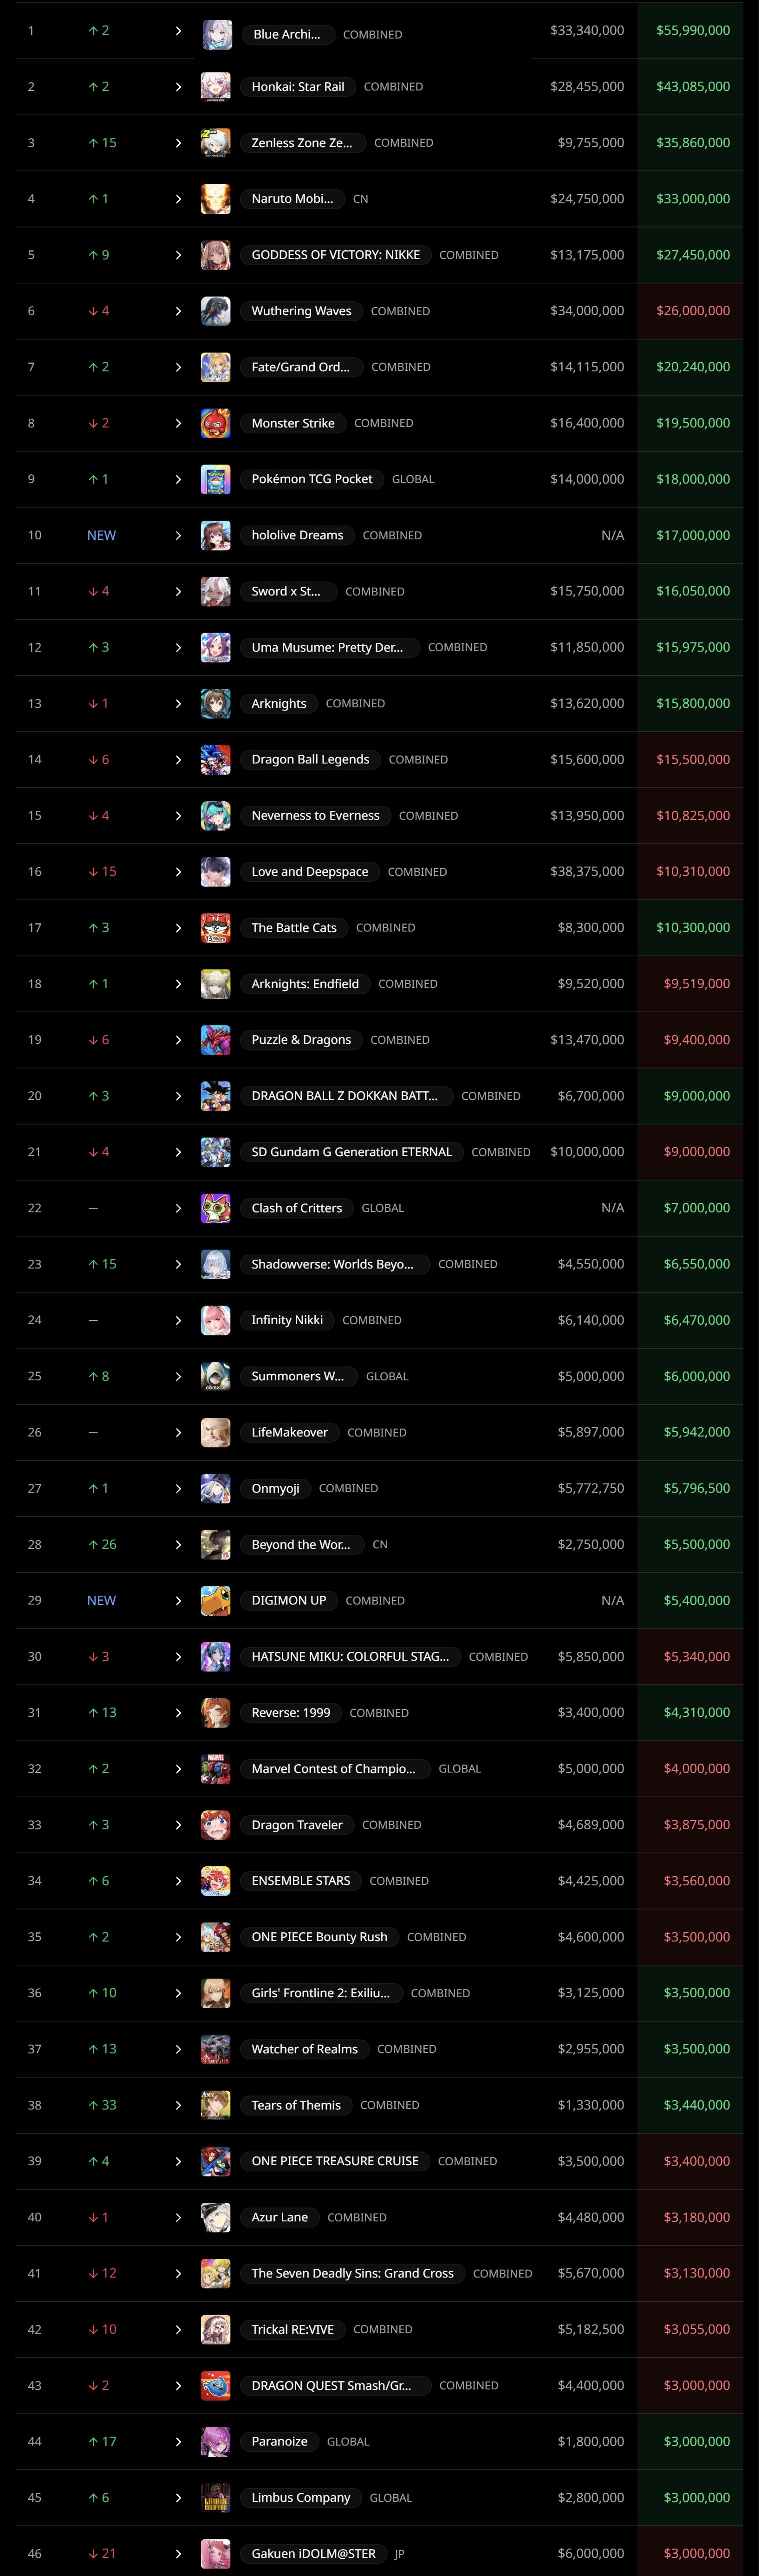This screenshot has height=2576, width=761.
Task: Click the Limbus Company name label
Action: 301,2497
